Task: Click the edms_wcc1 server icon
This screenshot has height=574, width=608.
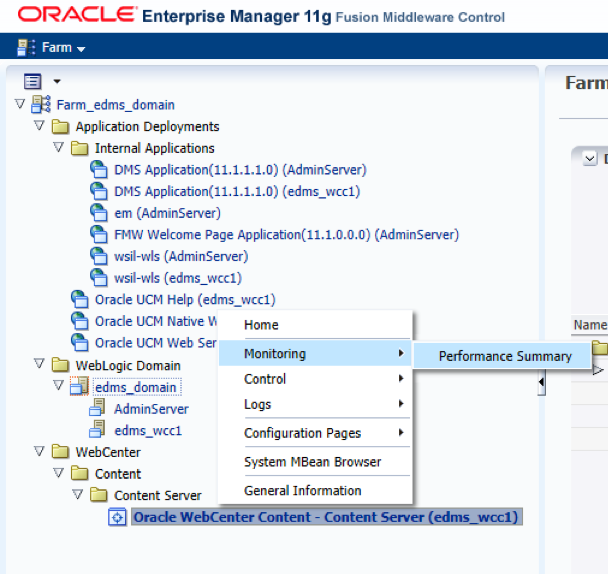Action: pyautogui.click(x=97, y=430)
